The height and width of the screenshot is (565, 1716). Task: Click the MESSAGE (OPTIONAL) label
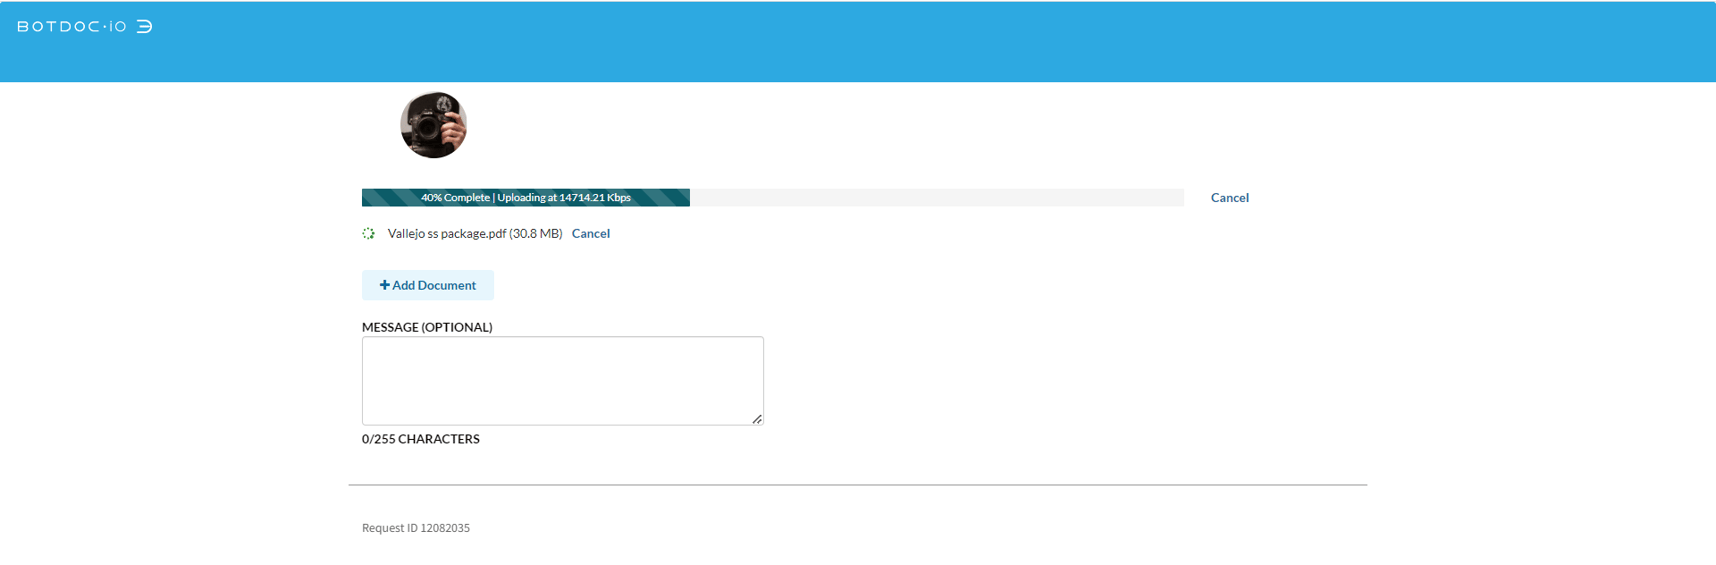tap(427, 327)
